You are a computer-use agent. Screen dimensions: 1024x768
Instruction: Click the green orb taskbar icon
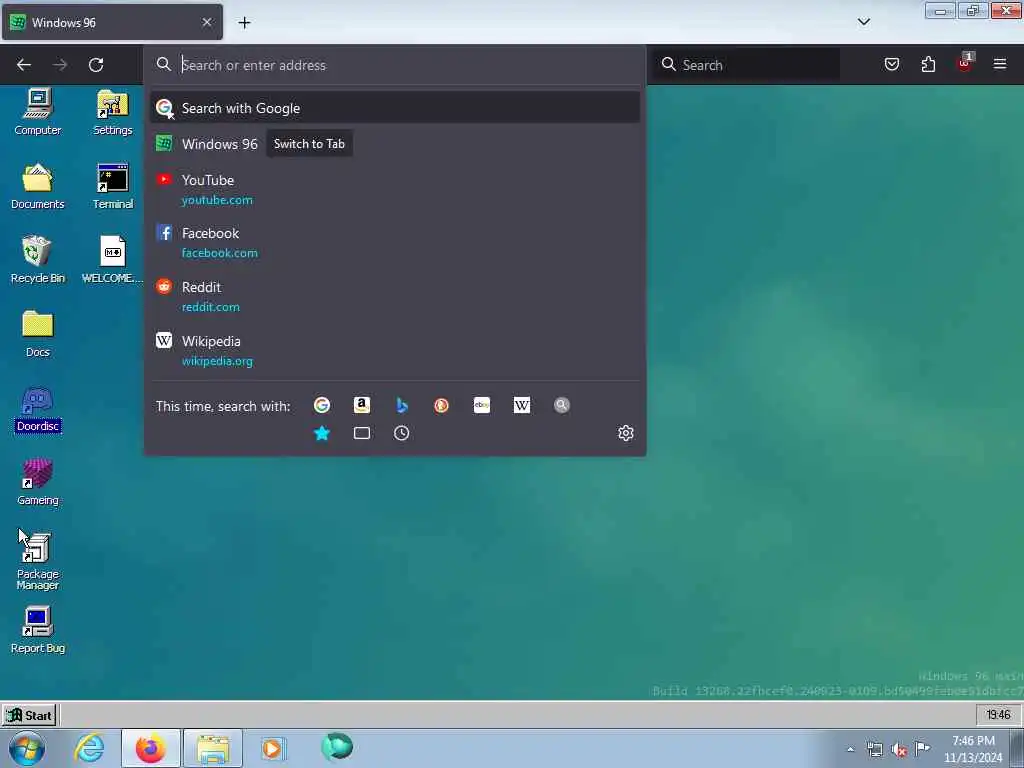(x=337, y=747)
